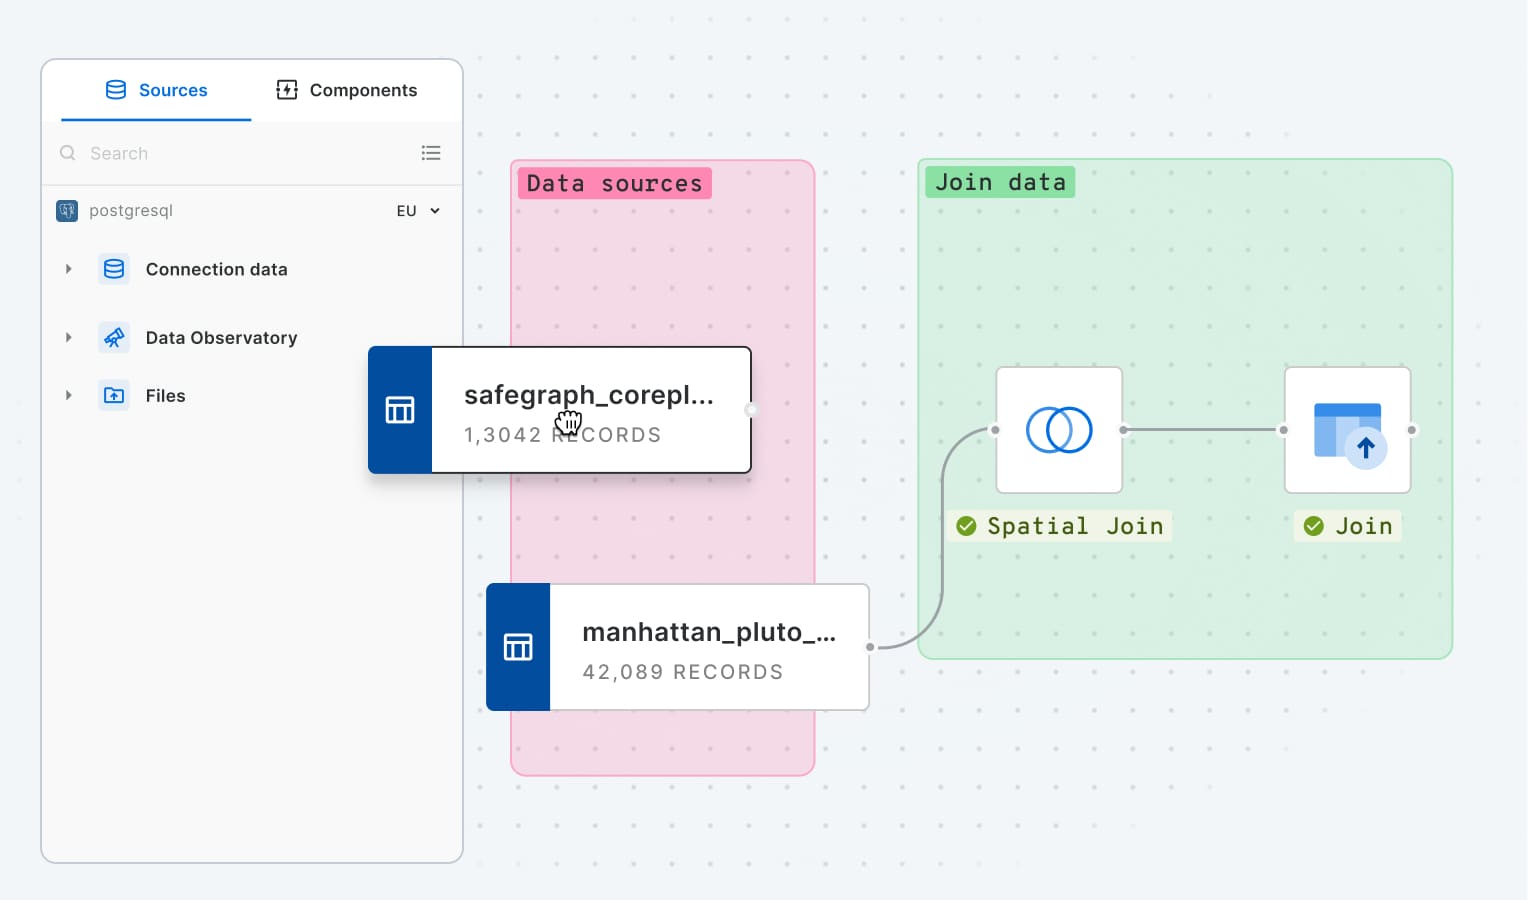Click inside the Search input field

[240, 153]
